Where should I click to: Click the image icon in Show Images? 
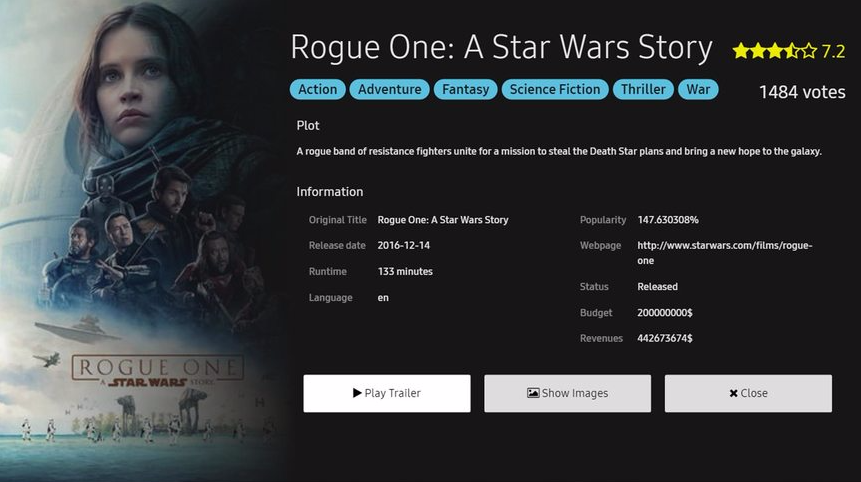533,393
